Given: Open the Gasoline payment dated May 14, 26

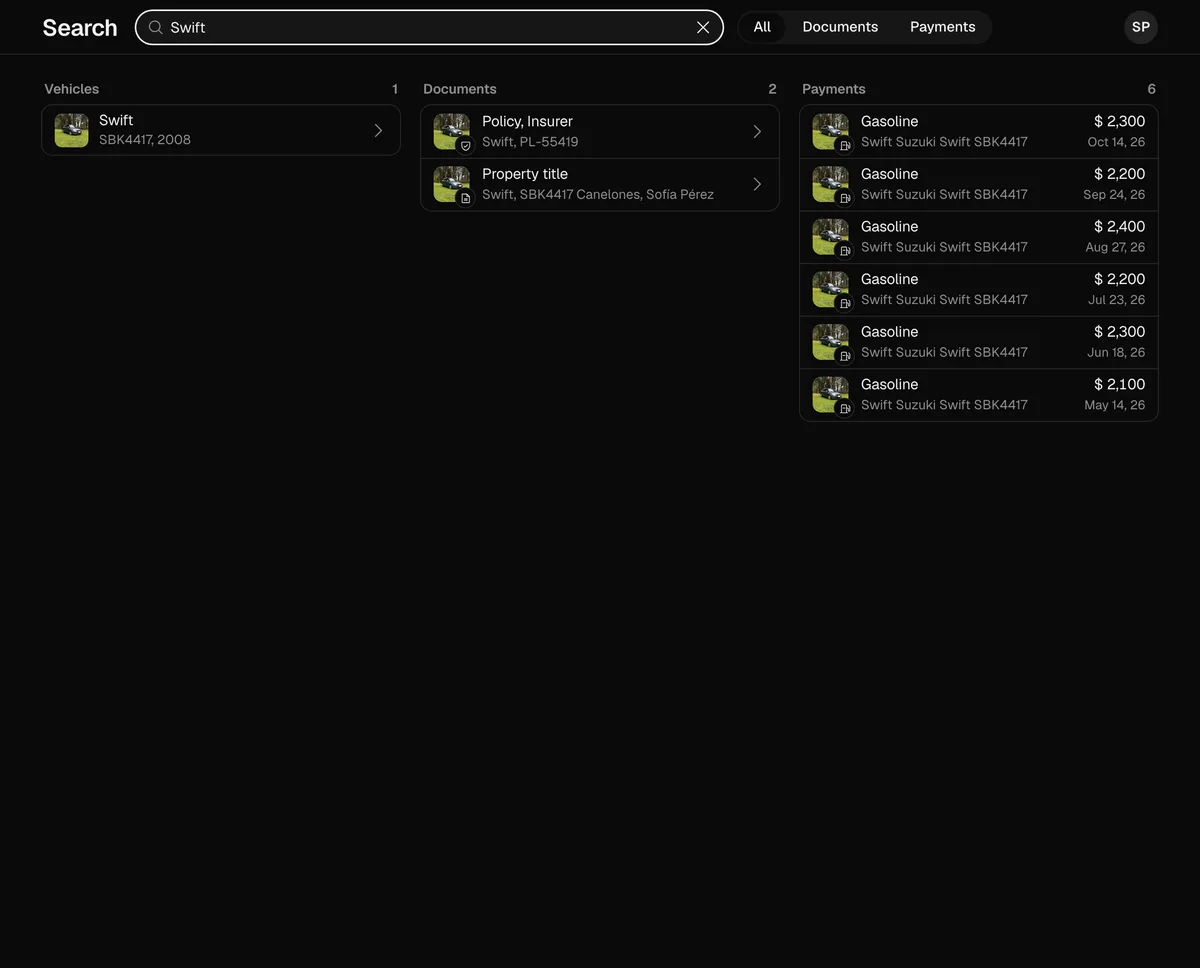Looking at the screenshot, I should coord(979,394).
